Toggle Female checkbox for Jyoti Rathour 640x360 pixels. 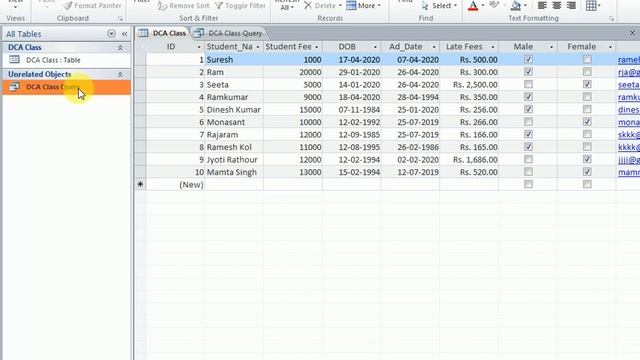pos(587,160)
